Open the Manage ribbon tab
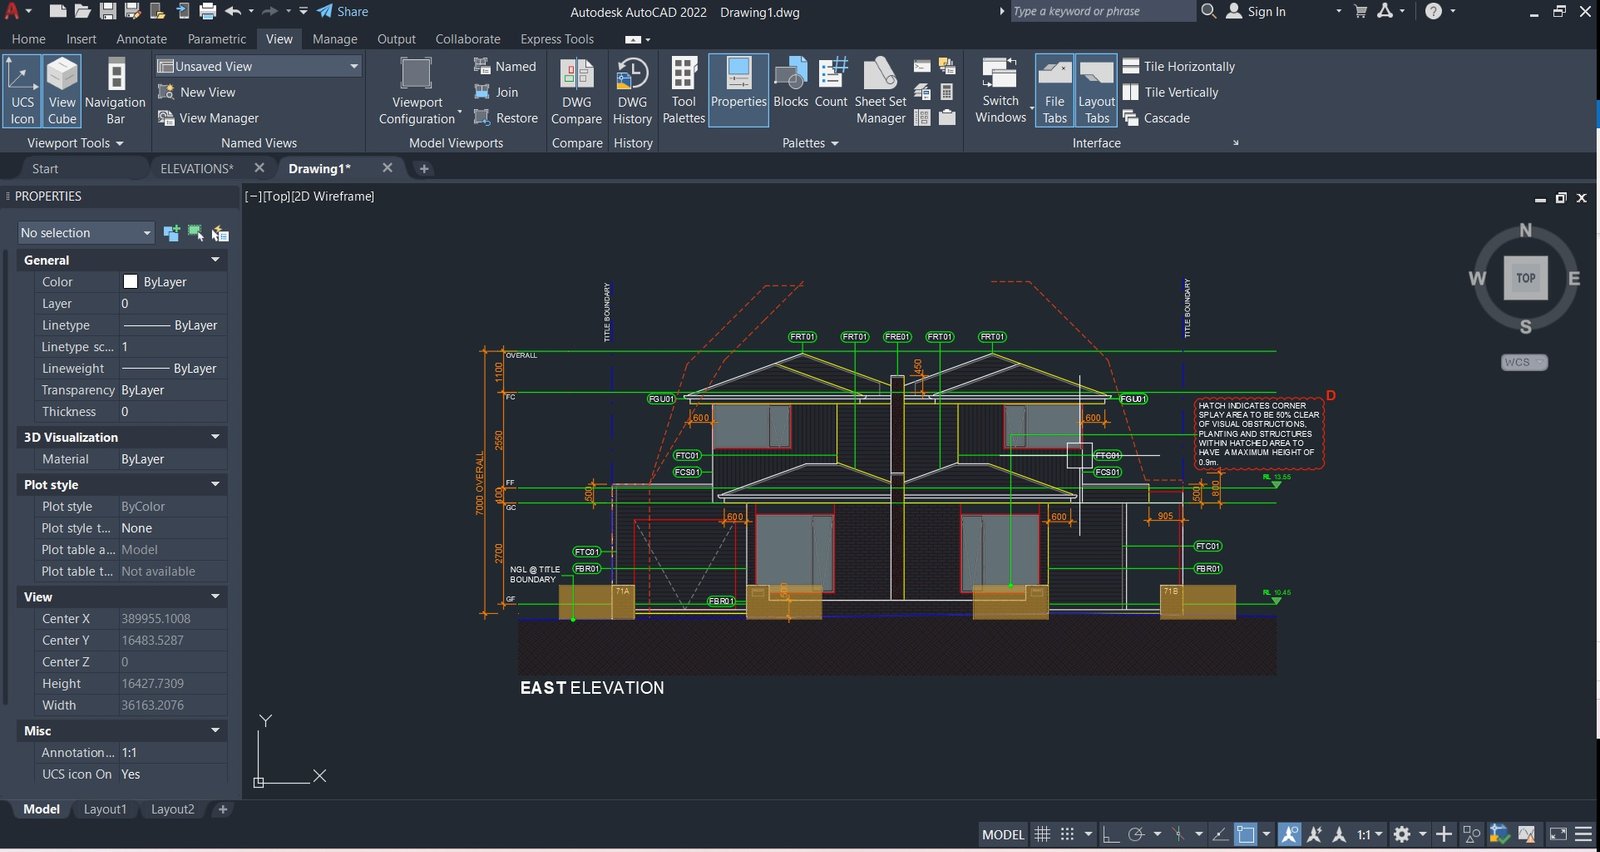Screen dimensions: 1600x852 click(x=335, y=39)
